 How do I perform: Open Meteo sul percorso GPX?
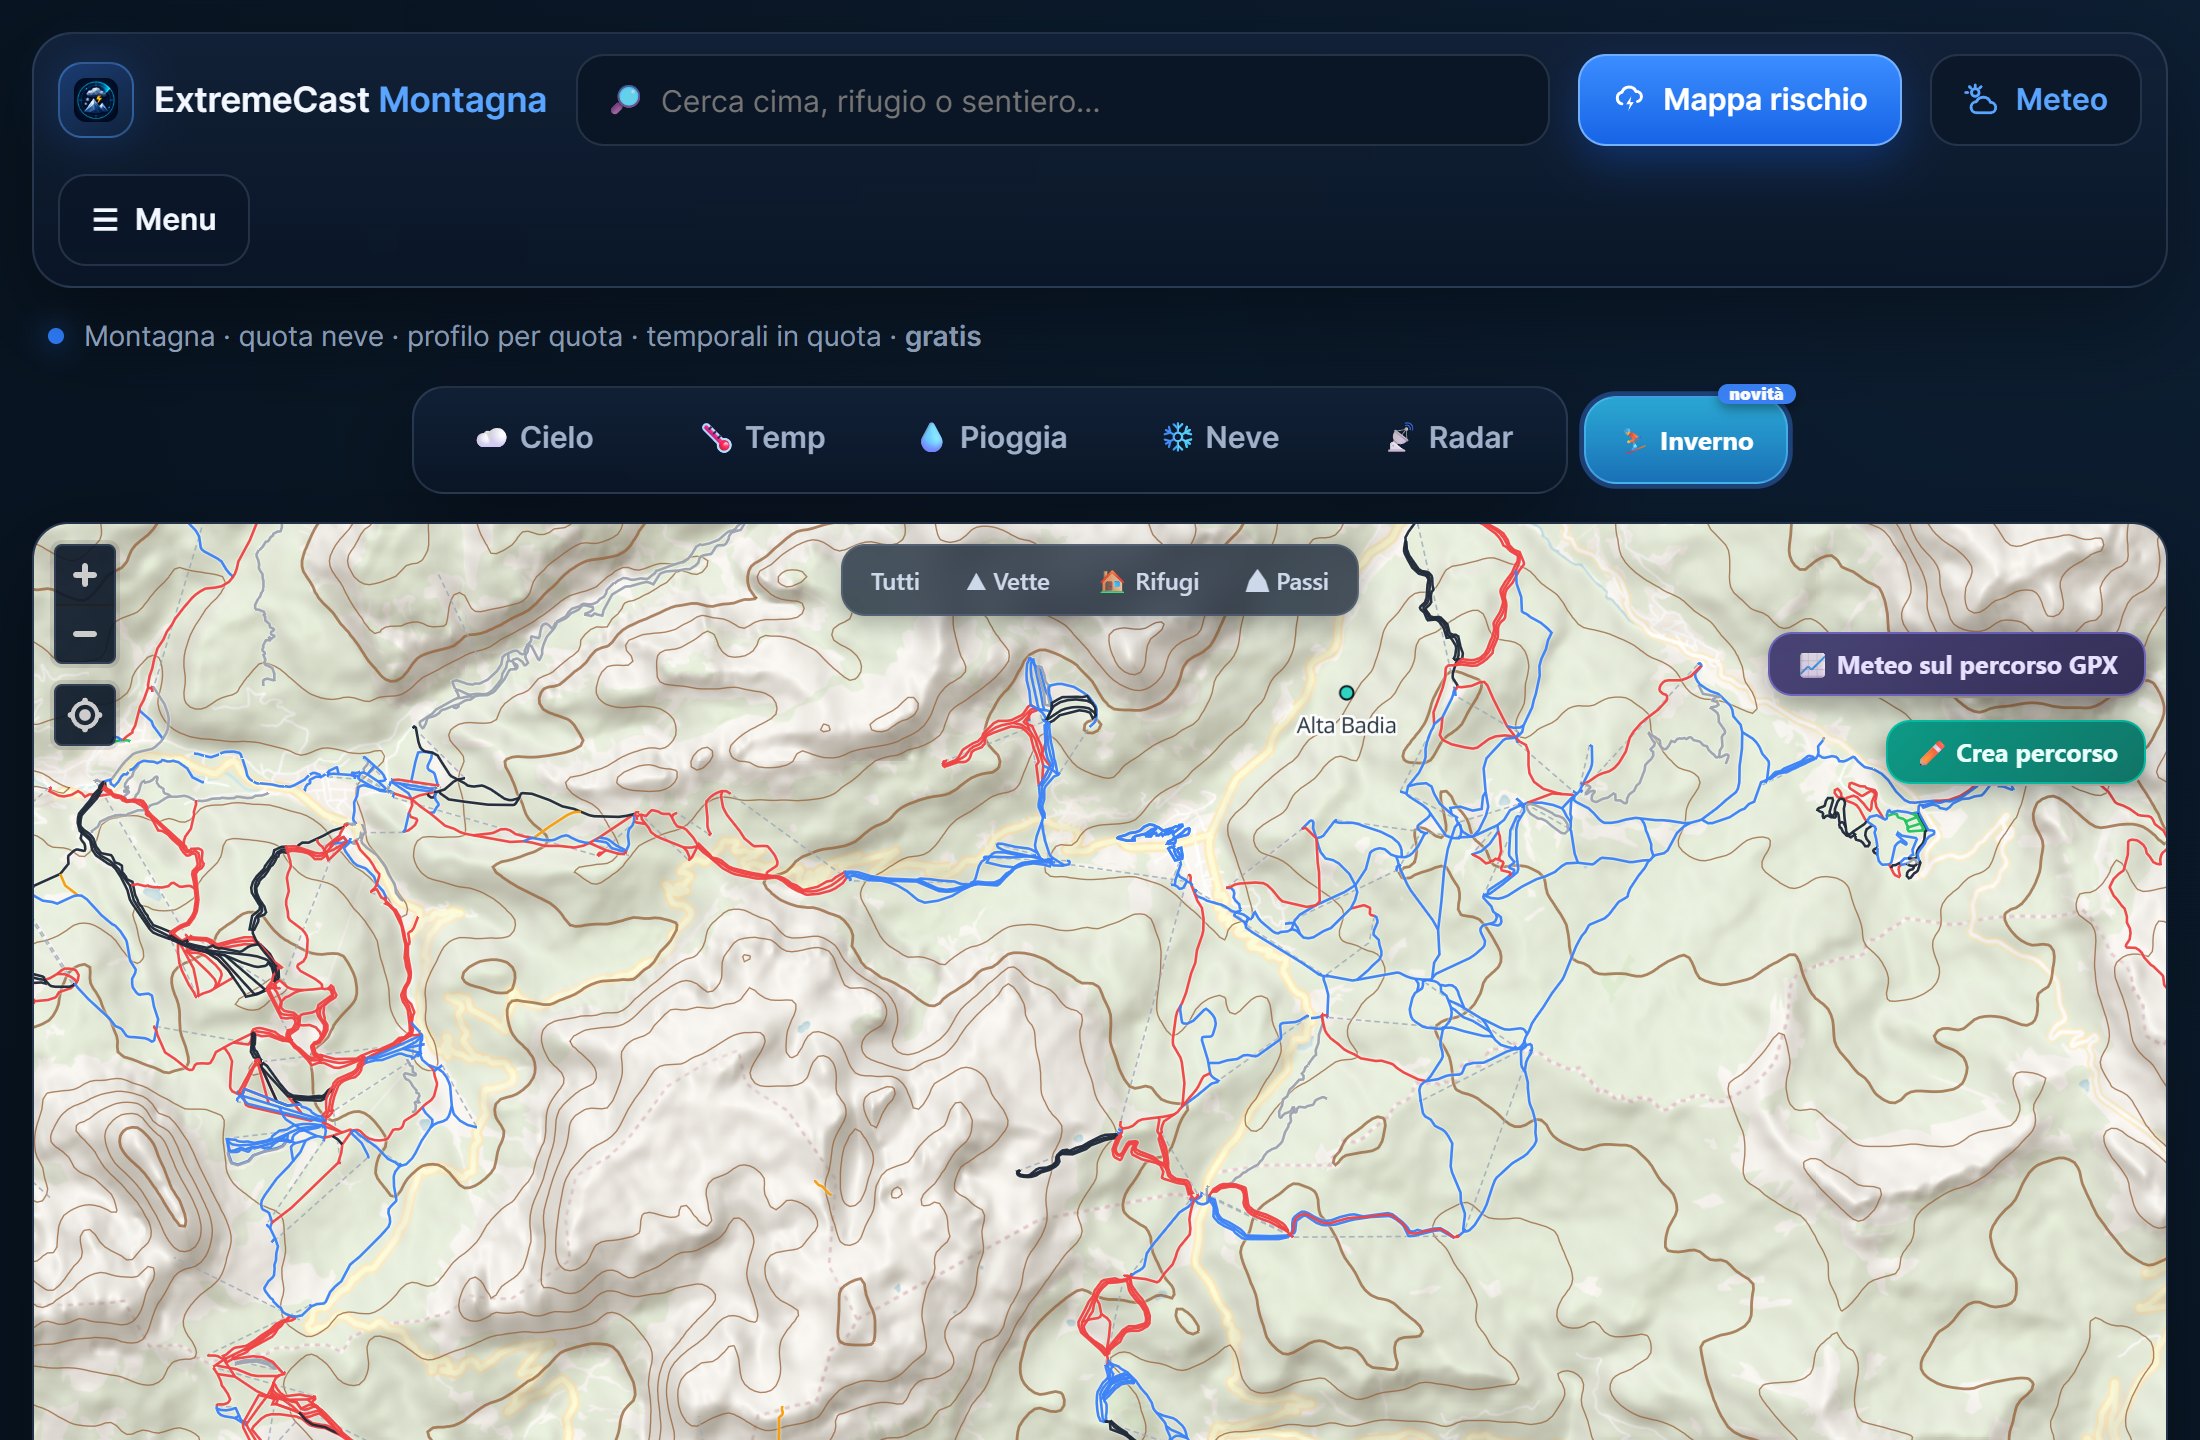coord(1957,665)
